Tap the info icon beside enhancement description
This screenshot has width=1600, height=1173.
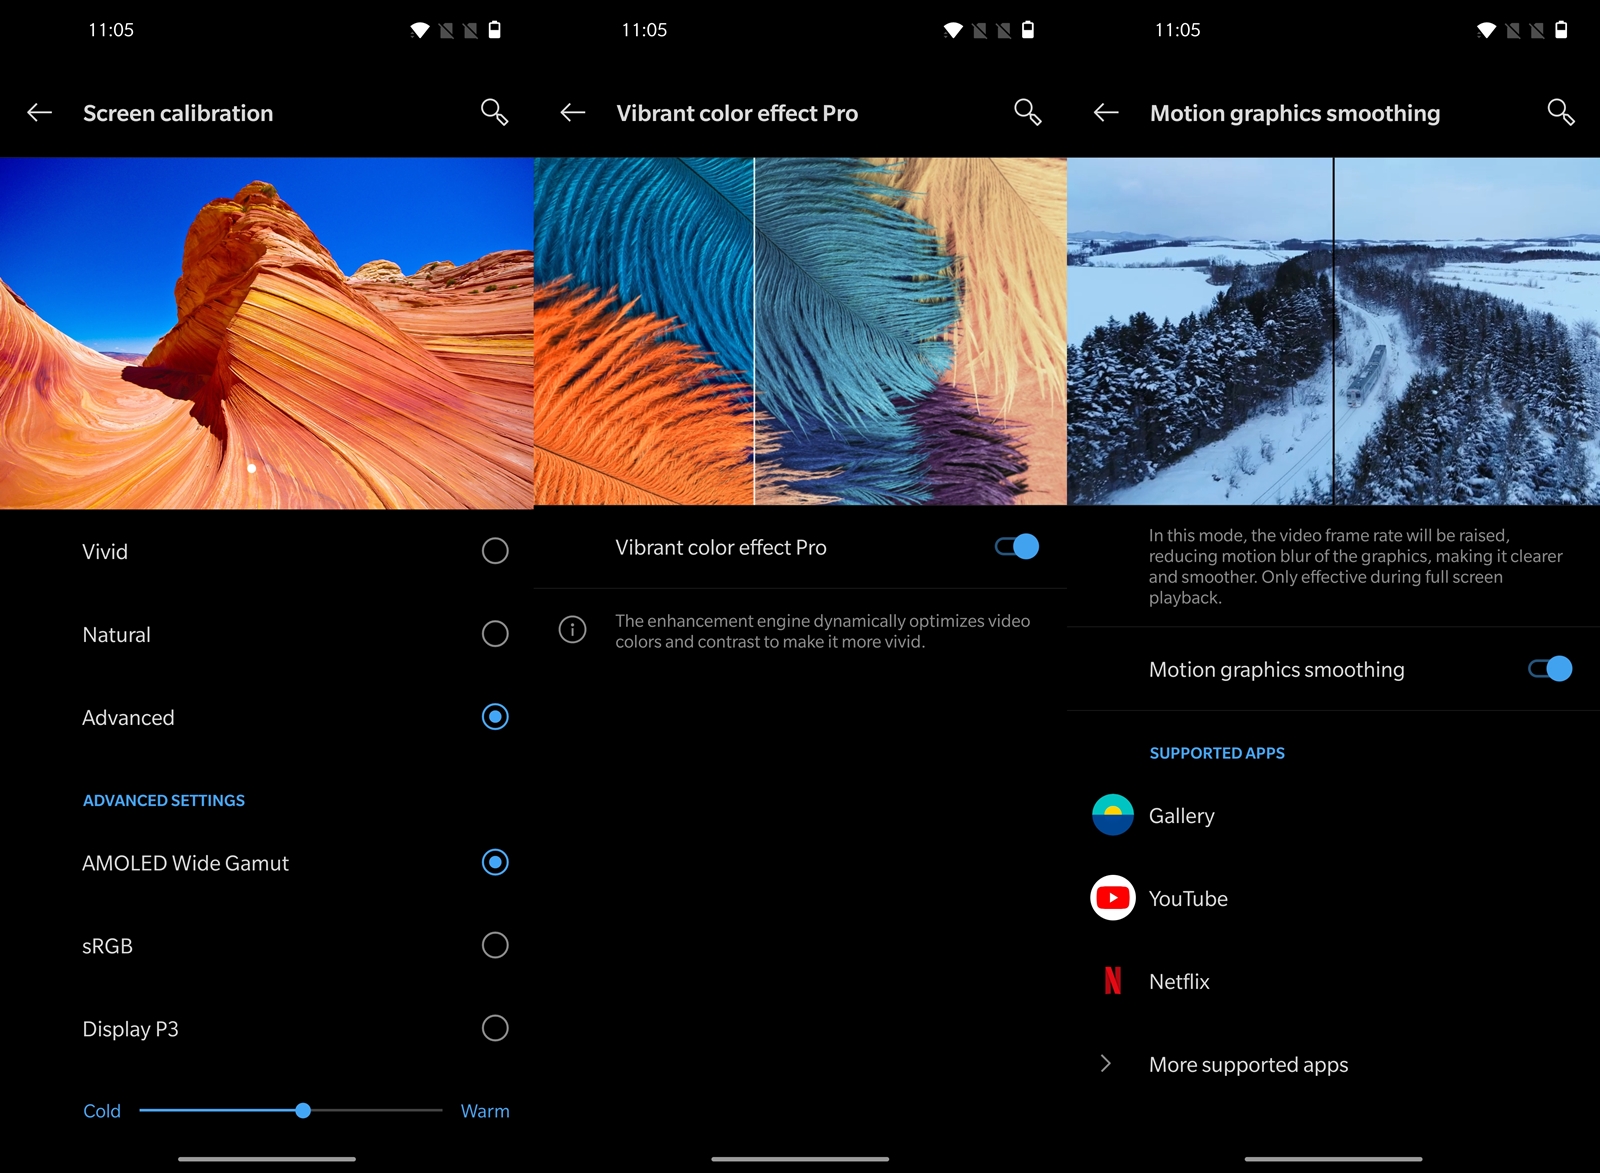coord(572,630)
